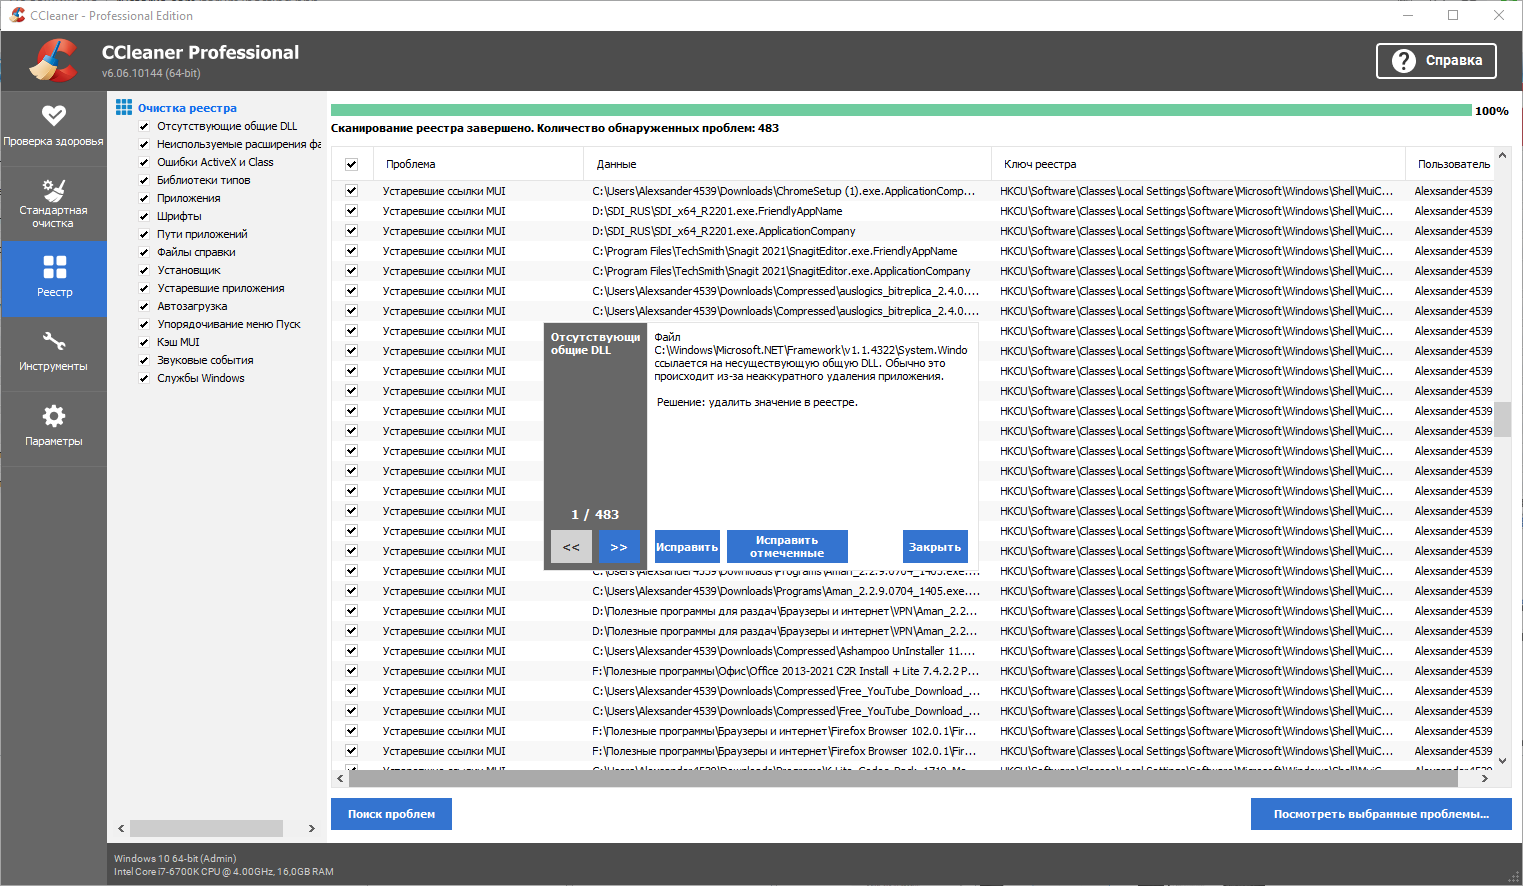Click version text v6.06.10144
Screen dimensions: 1523x886
click(x=151, y=73)
